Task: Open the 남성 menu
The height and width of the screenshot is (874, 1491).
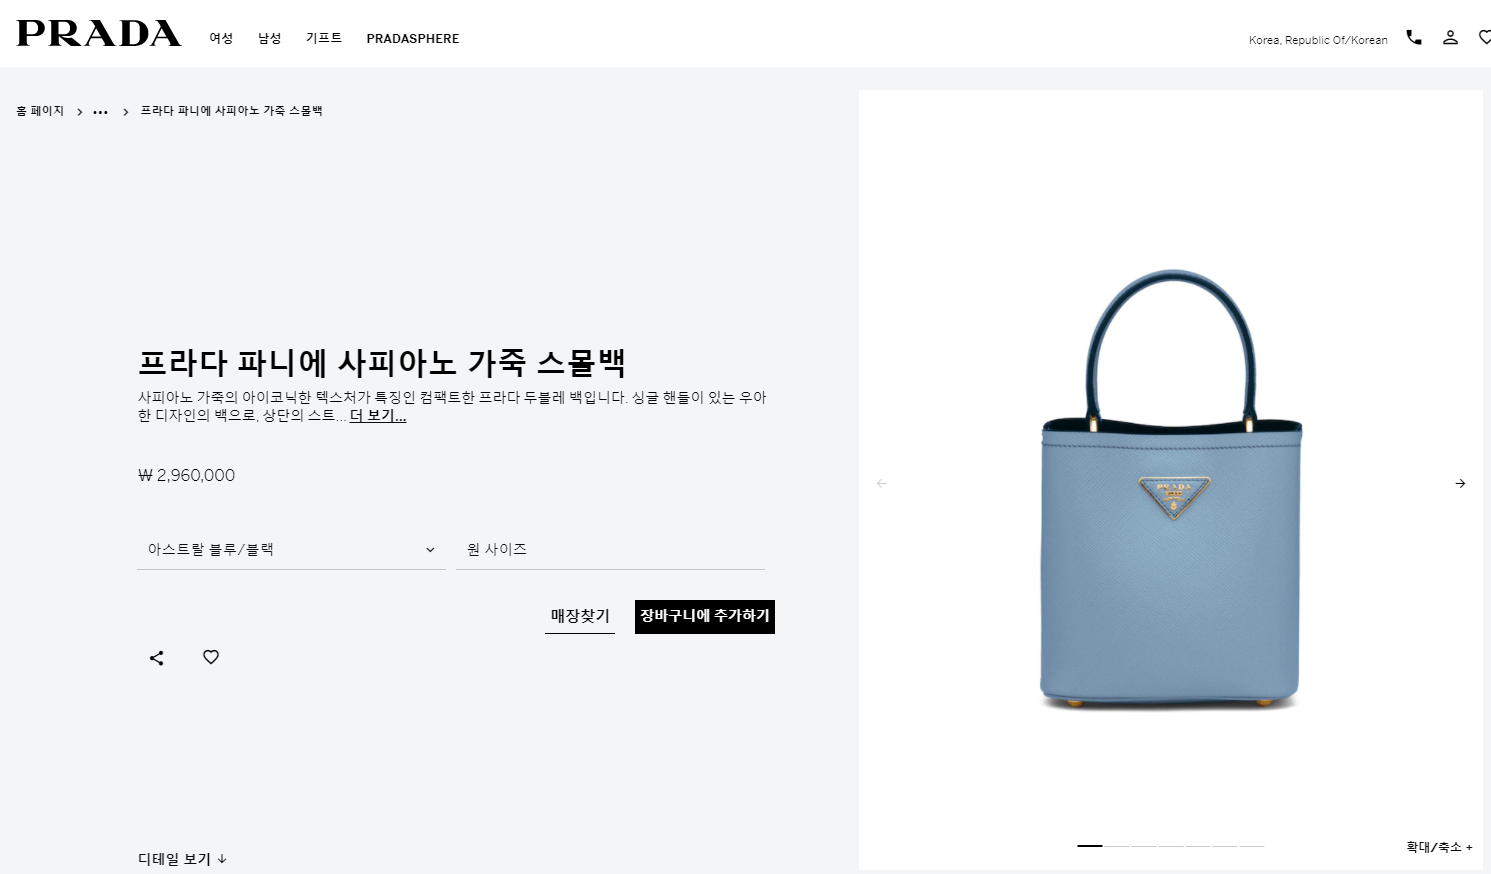Action: click(x=269, y=38)
